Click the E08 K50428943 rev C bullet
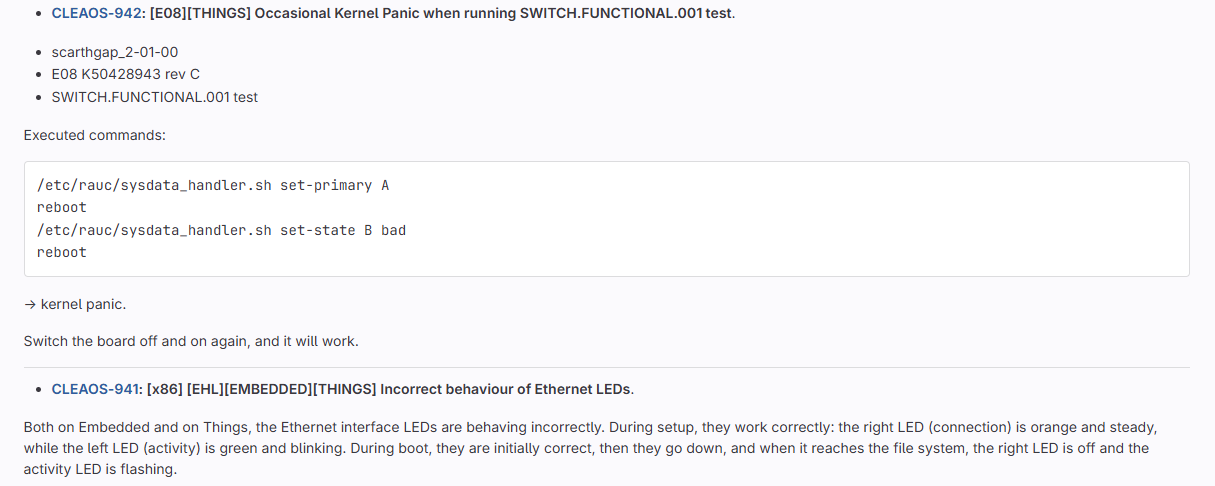 click(x=126, y=74)
